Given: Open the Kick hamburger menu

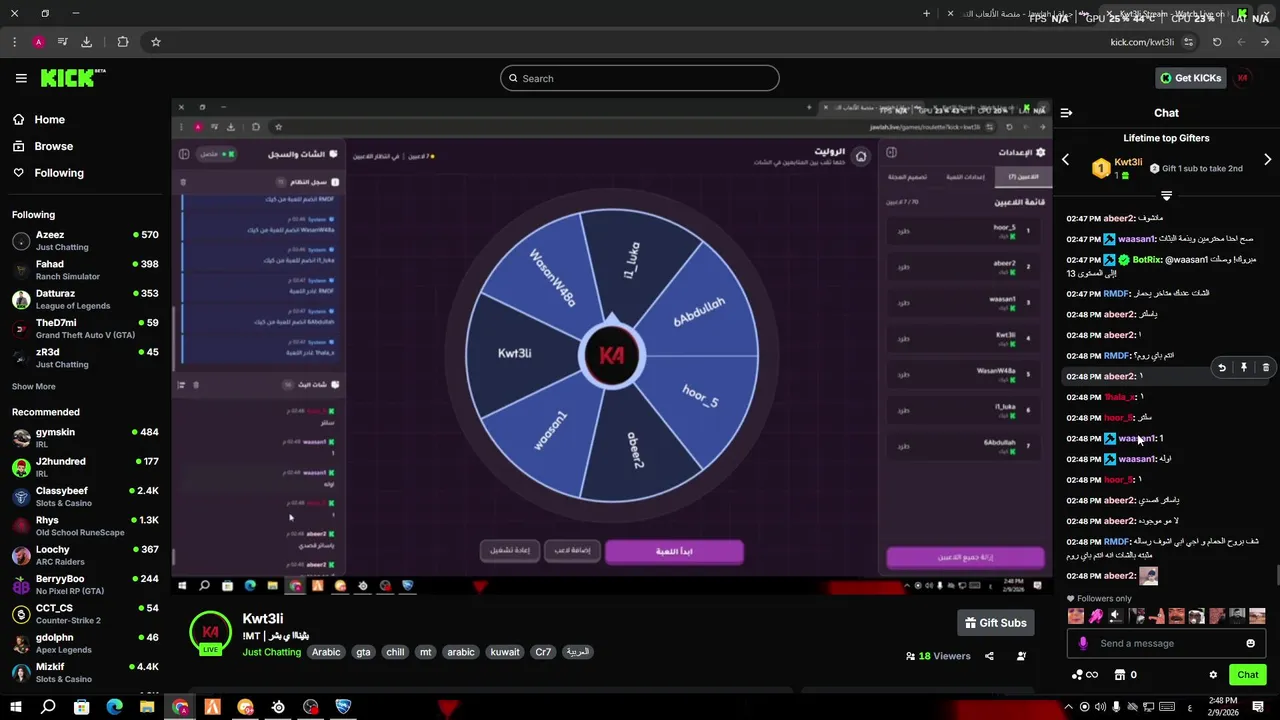Looking at the screenshot, I should (21, 78).
